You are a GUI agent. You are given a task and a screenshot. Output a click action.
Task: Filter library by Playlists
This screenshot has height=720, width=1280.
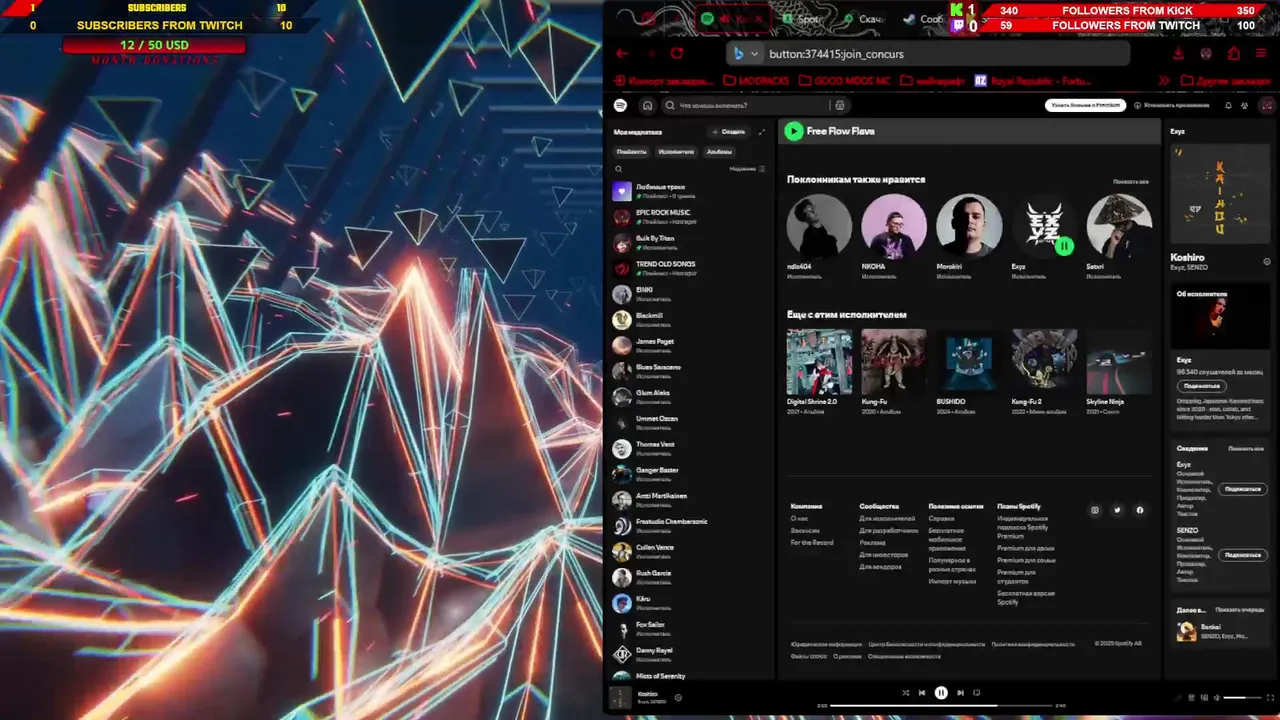coord(631,152)
